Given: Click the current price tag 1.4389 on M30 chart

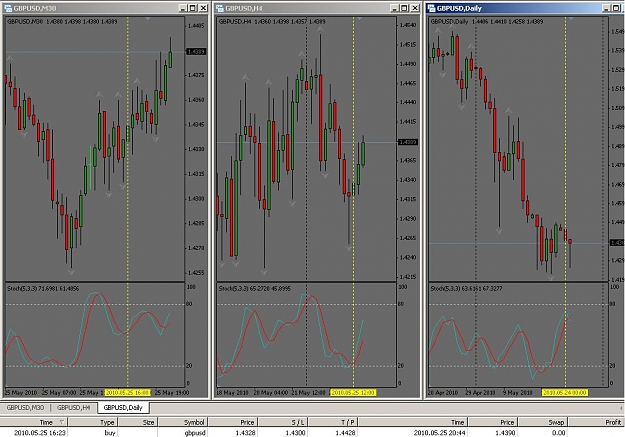Looking at the screenshot, I should click(196, 51).
